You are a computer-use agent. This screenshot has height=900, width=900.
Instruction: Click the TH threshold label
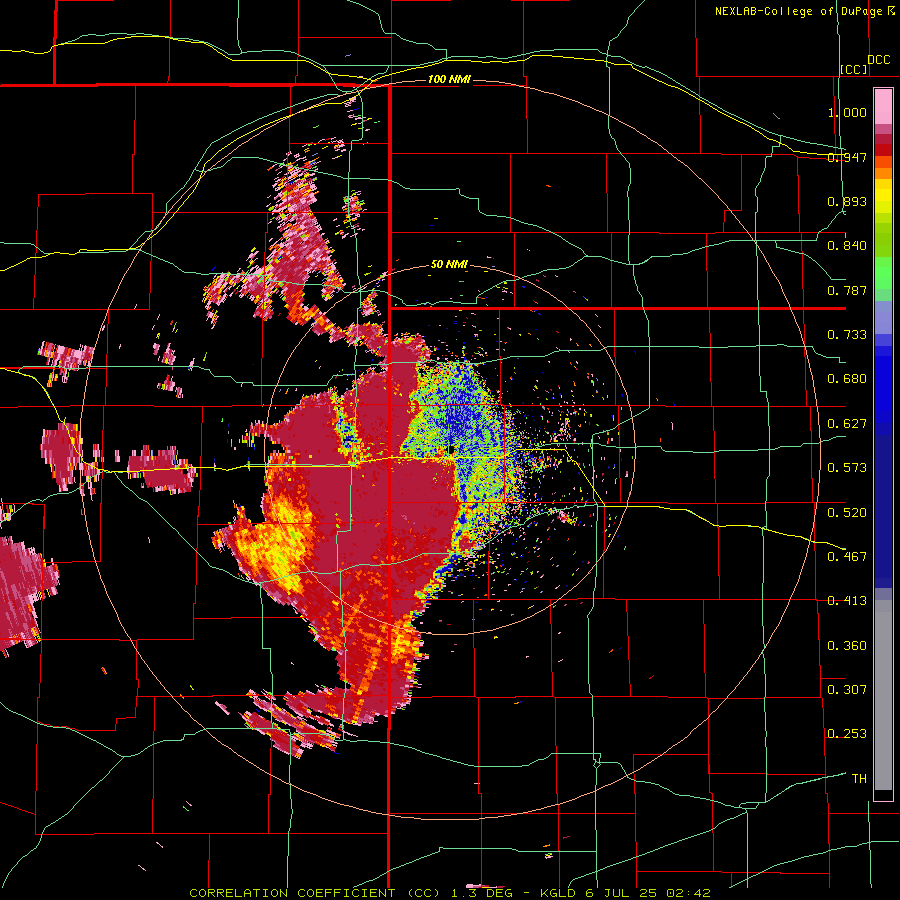pyautogui.click(x=859, y=779)
